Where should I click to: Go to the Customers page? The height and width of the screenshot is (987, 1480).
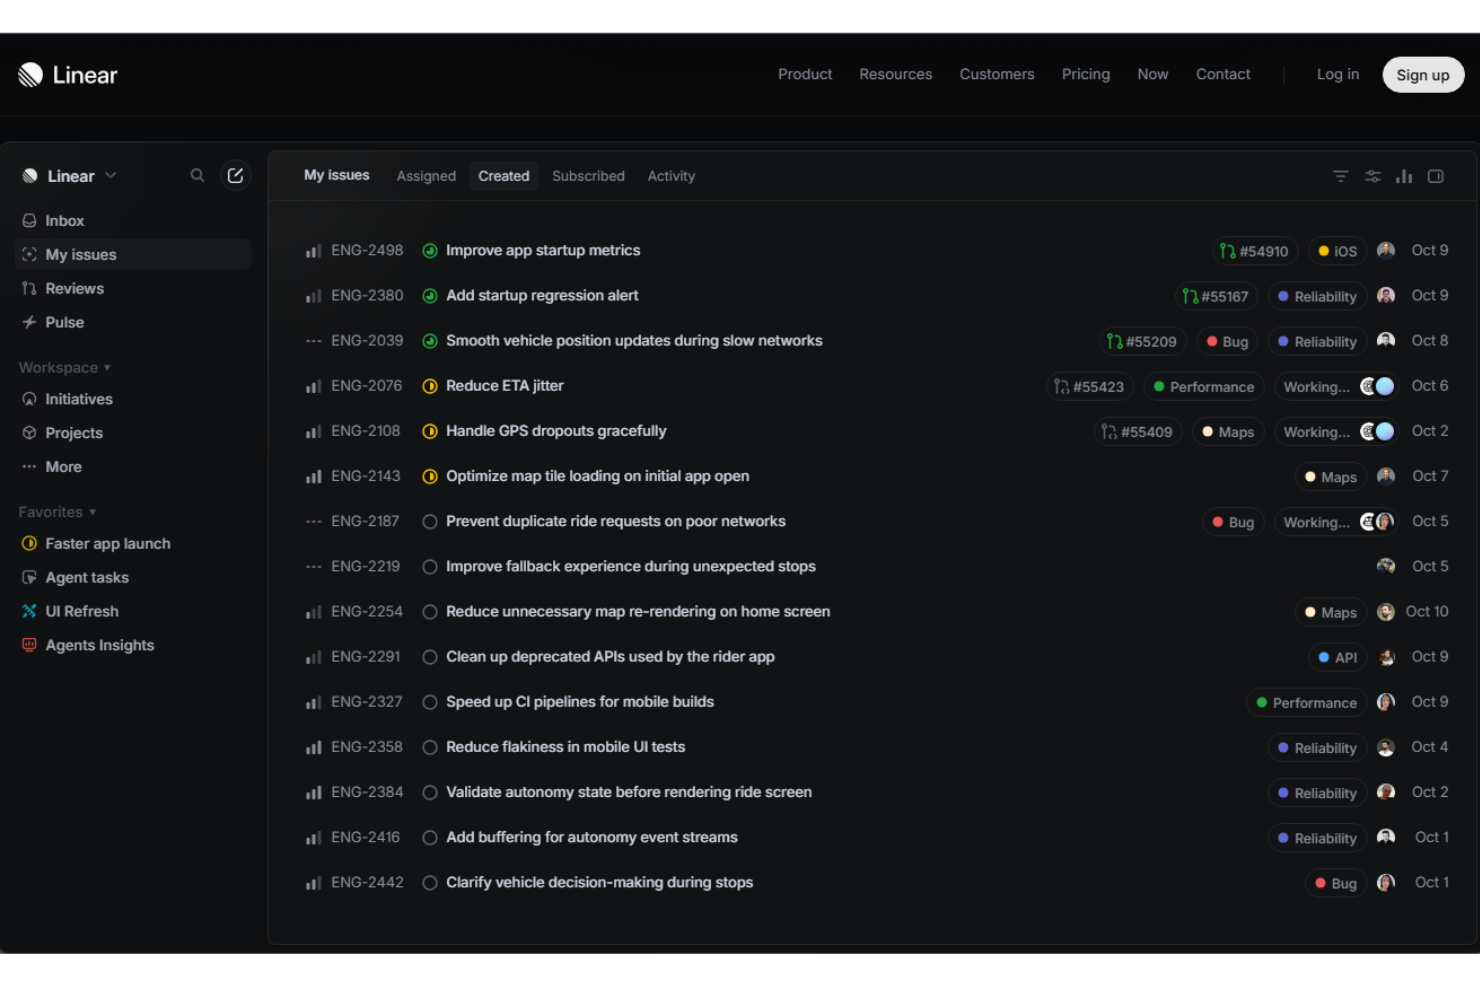pyautogui.click(x=997, y=74)
